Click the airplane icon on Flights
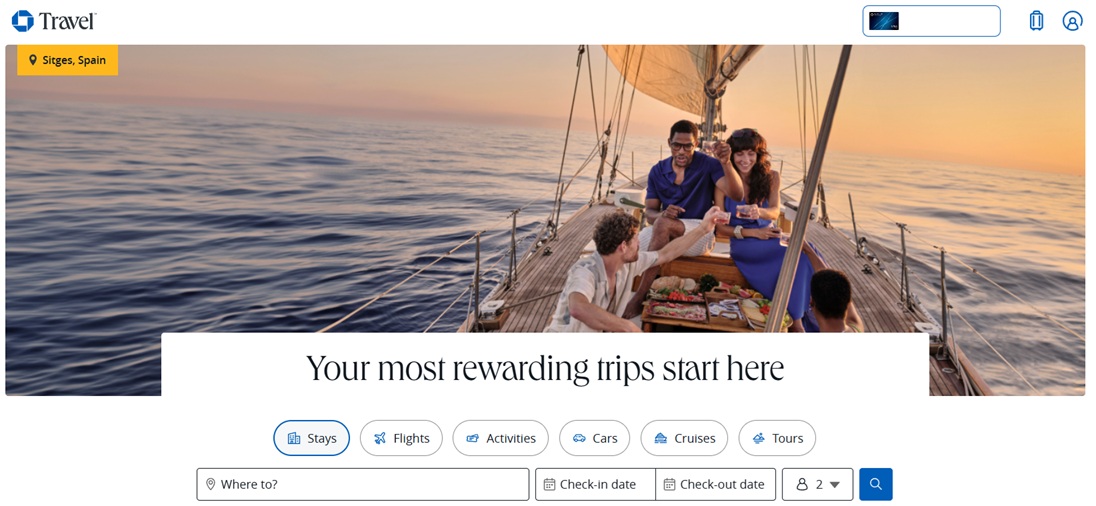1096x506 pixels. click(x=380, y=438)
